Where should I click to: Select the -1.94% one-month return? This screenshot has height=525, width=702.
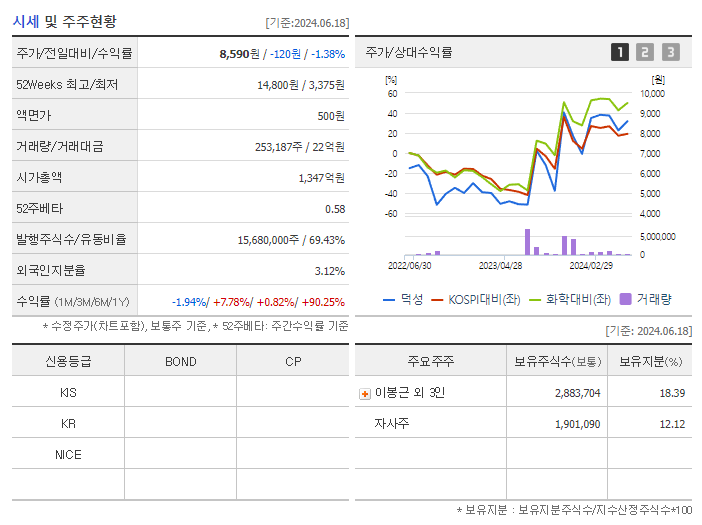pos(189,302)
